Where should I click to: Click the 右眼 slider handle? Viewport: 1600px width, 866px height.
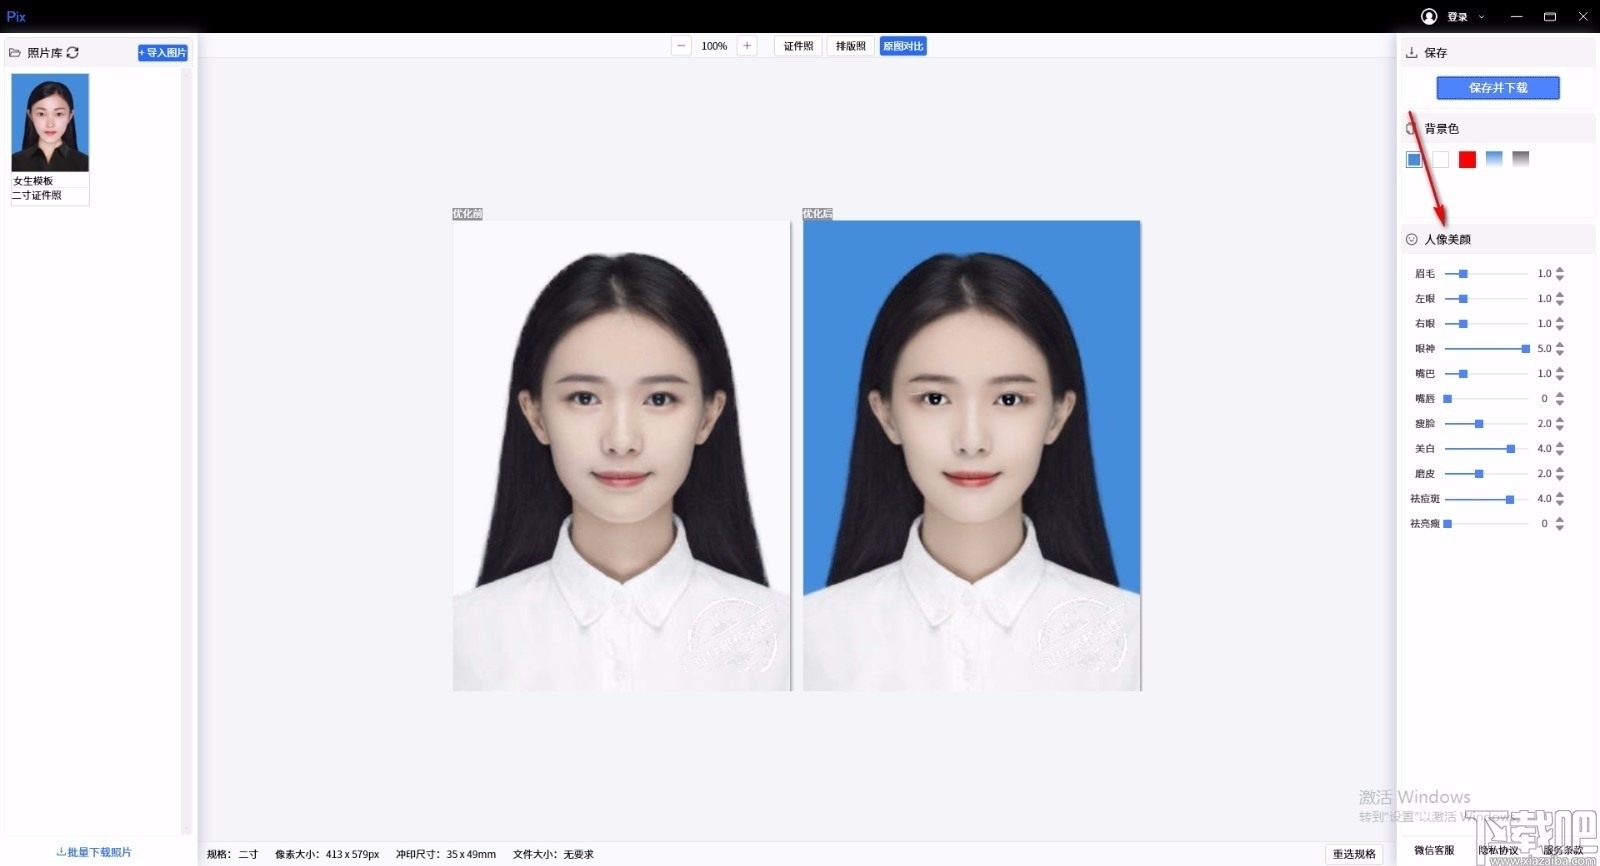[x=1463, y=324]
